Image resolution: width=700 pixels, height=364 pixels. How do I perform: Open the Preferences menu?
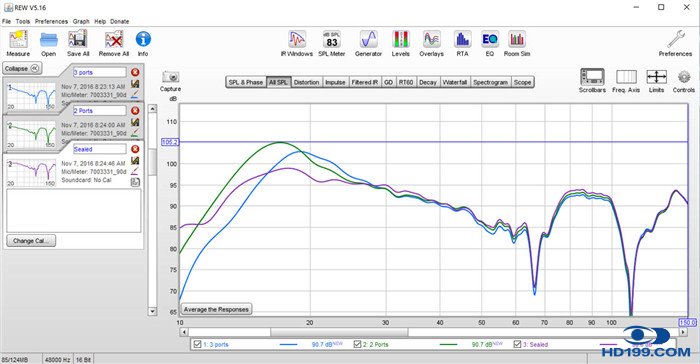coord(51,21)
